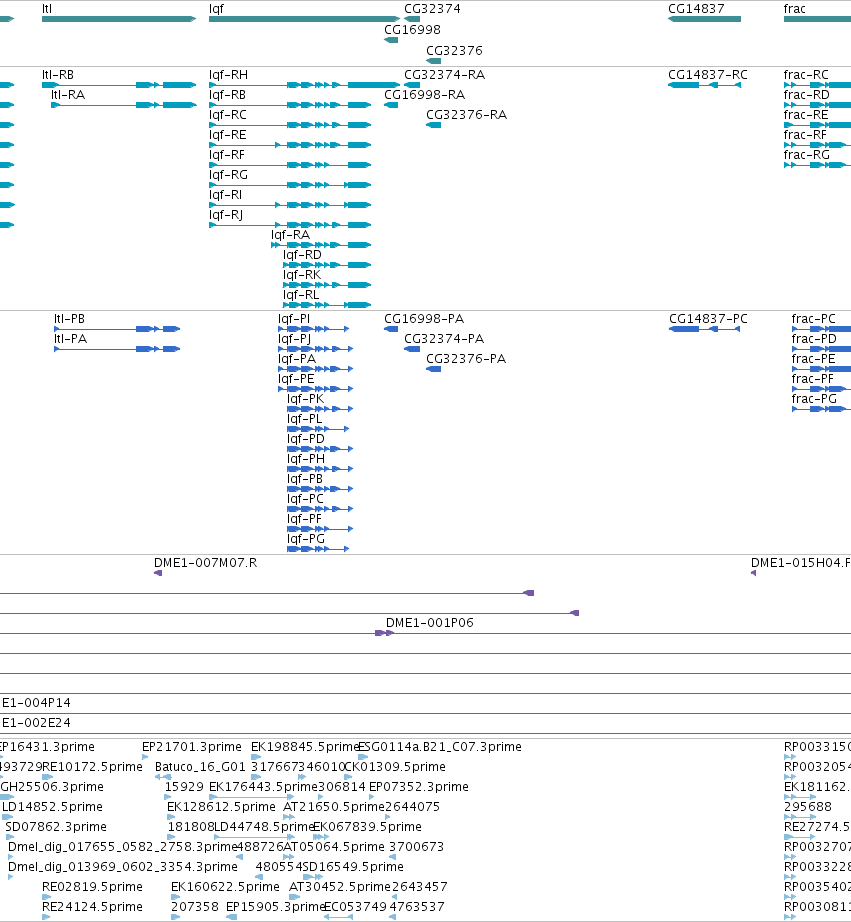Viewport: 851px width, 922px height.
Task: Open EST EK160622.5prime
Action: tap(225, 887)
